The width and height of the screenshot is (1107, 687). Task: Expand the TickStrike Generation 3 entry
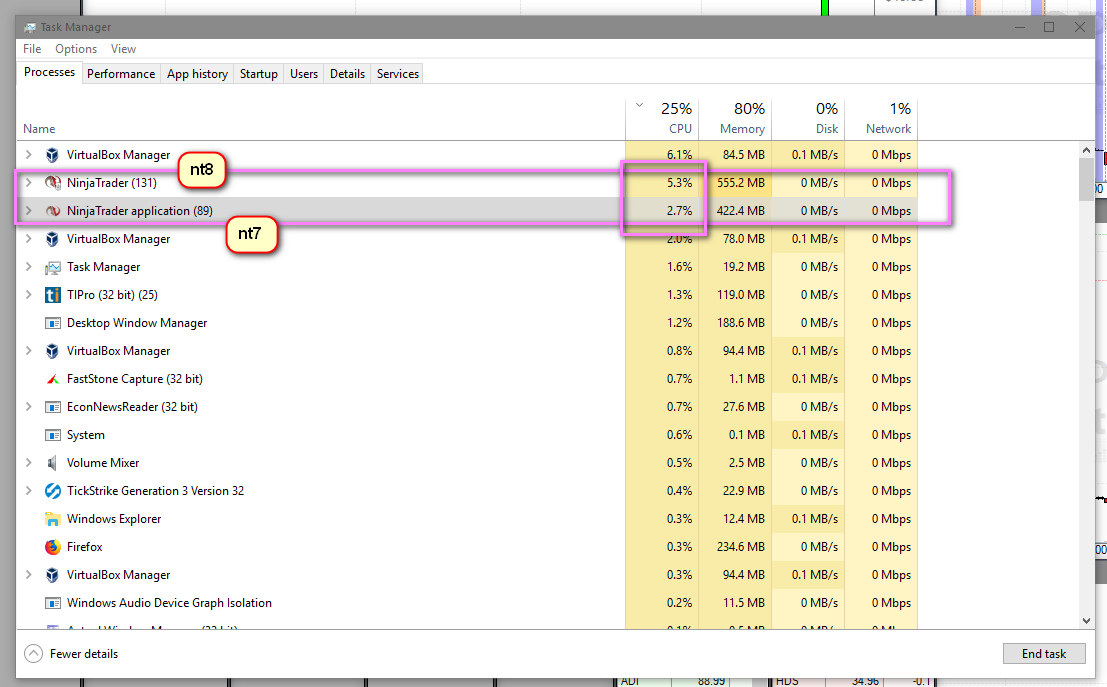click(28, 491)
